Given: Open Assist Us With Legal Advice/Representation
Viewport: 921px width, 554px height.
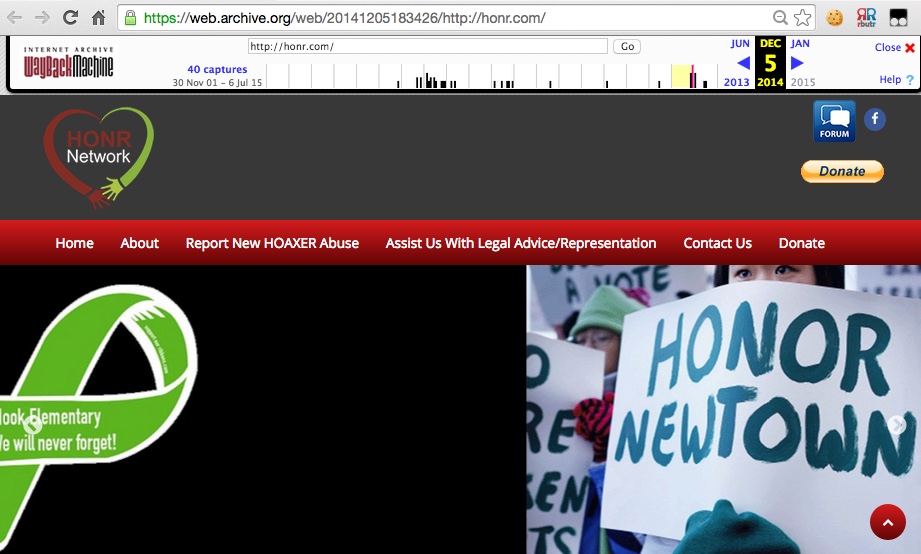Looking at the screenshot, I should (521, 243).
